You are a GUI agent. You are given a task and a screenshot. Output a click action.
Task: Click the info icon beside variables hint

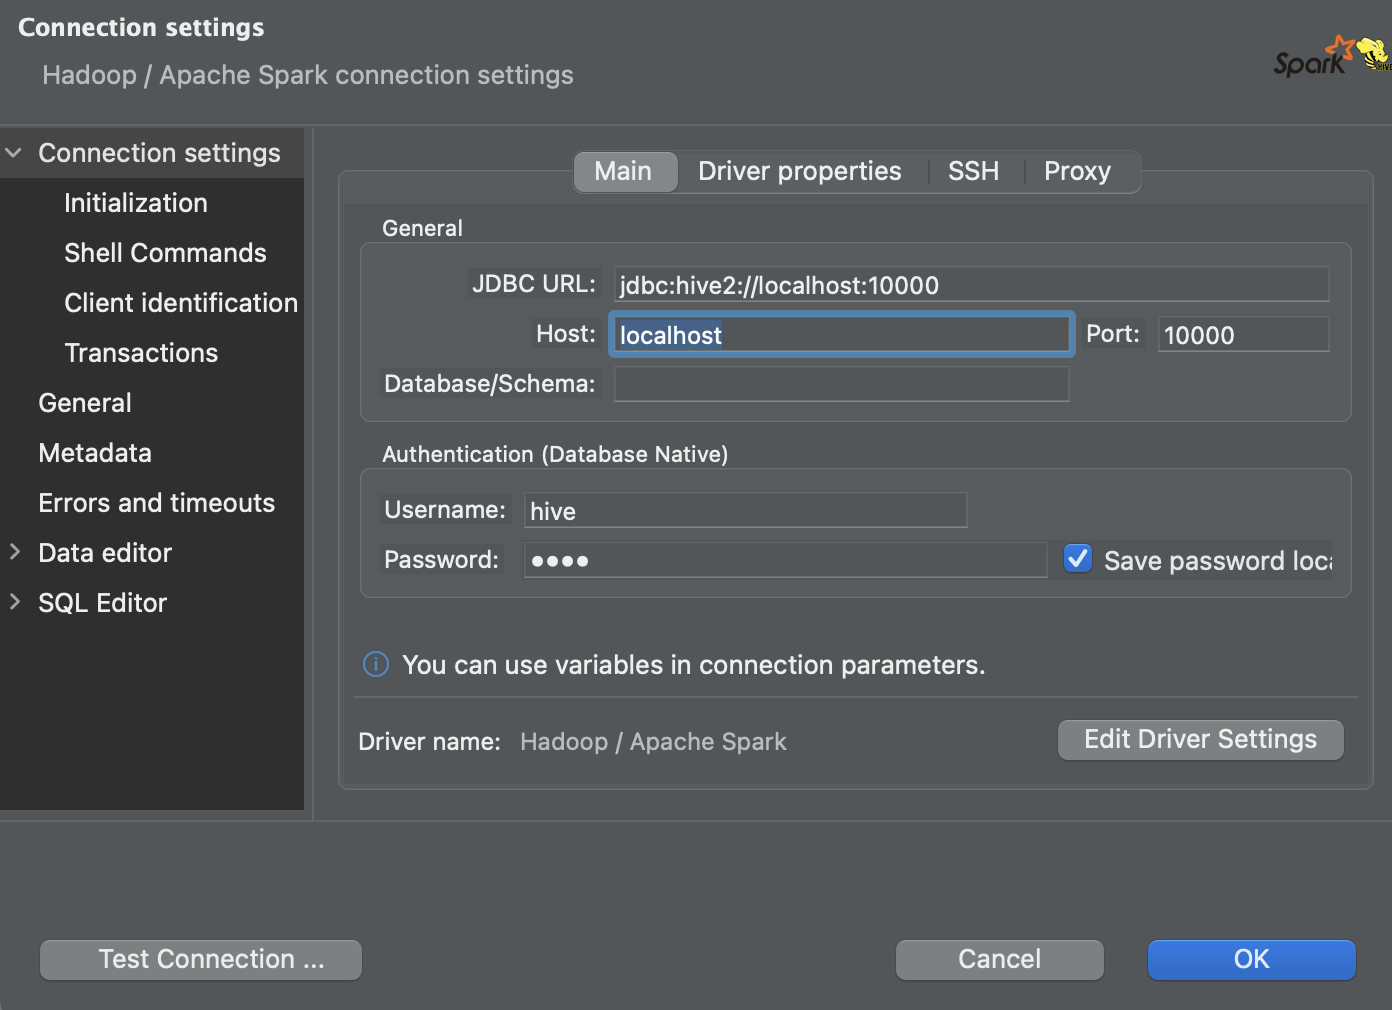coord(376,664)
